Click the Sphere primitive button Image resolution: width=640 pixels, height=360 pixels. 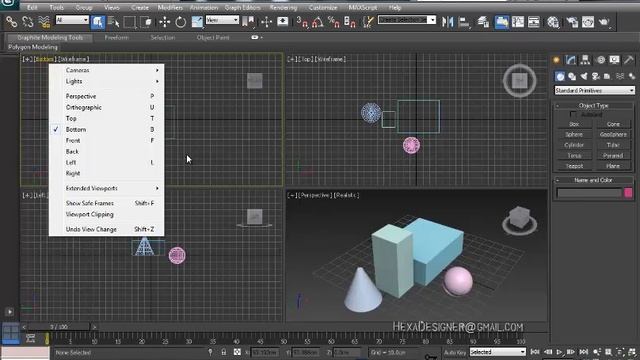[x=574, y=134]
